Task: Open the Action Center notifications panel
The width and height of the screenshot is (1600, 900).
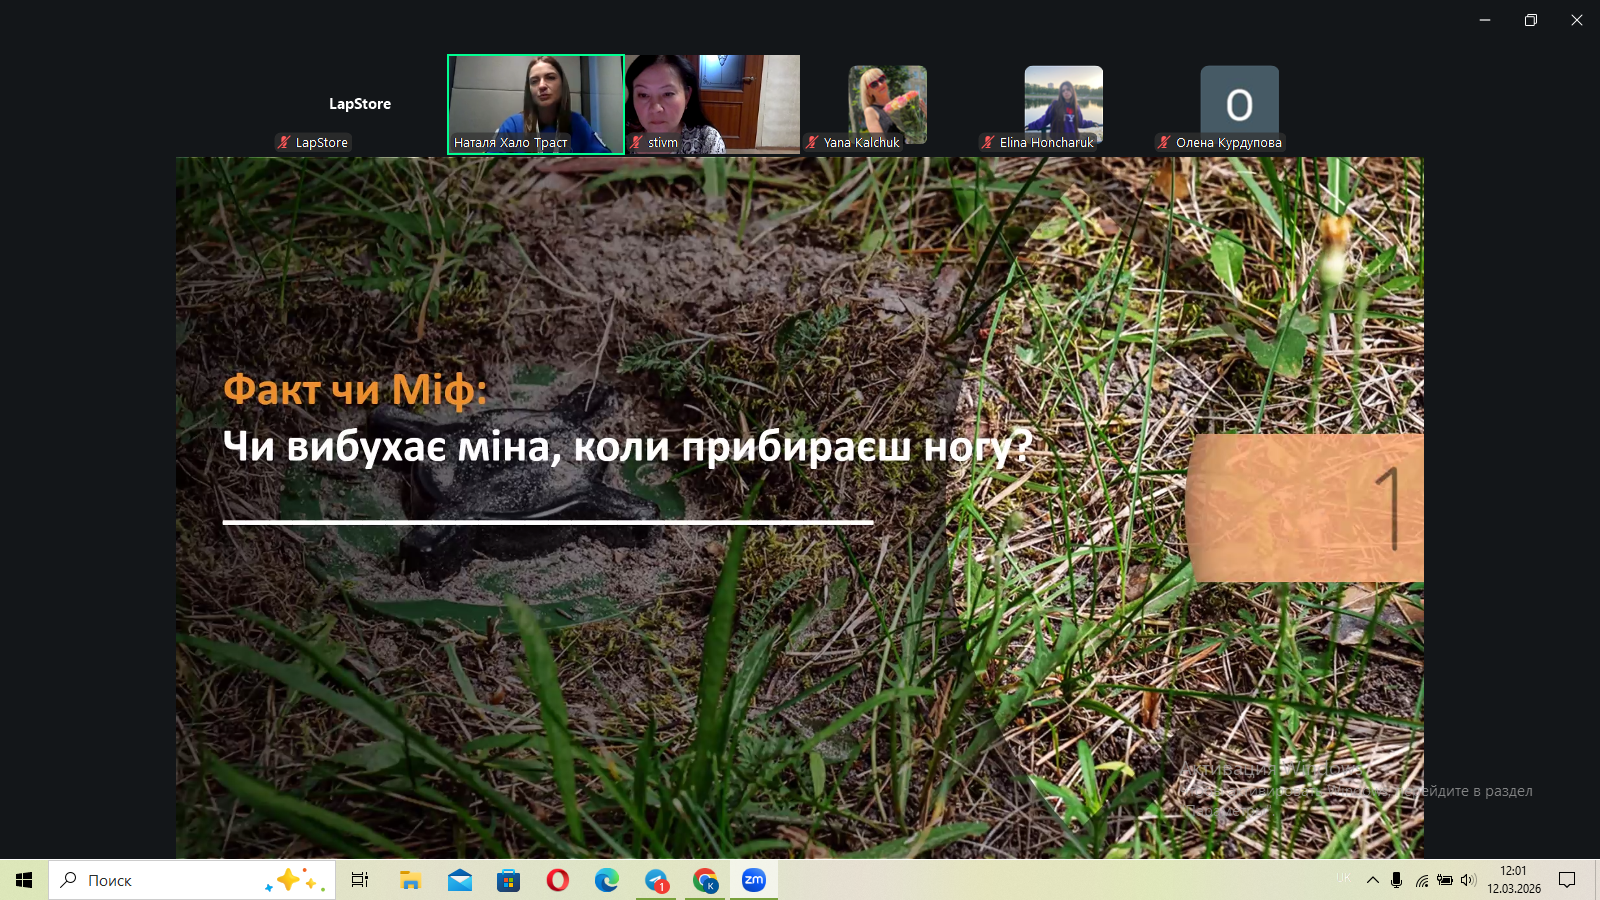Action: pyautogui.click(x=1567, y=880)
